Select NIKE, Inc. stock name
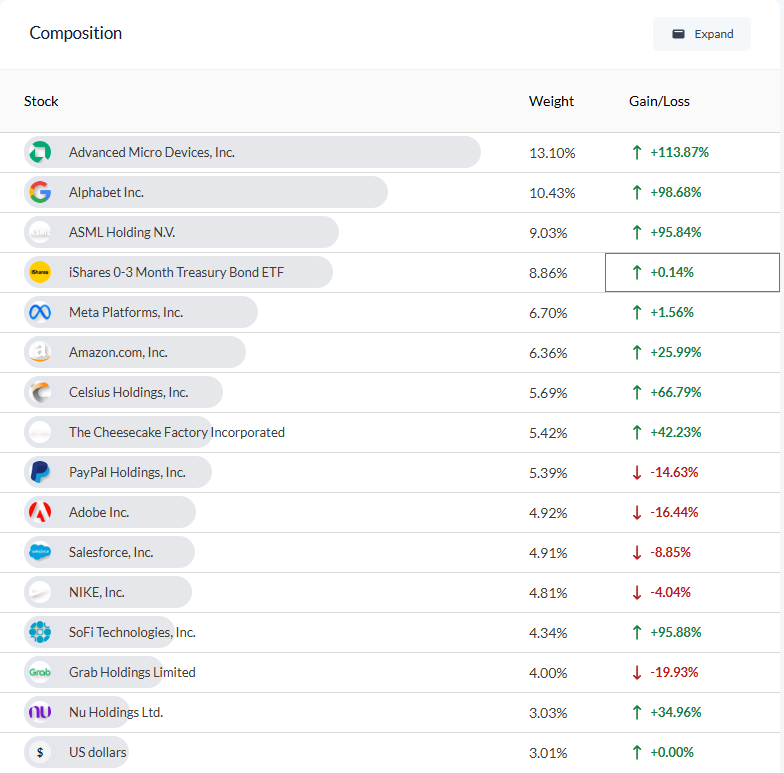 click(x=96, y=592)
